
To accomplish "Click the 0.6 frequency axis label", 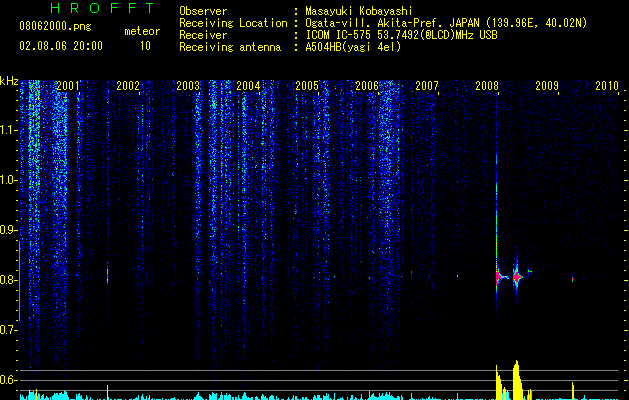I will 8,380.
